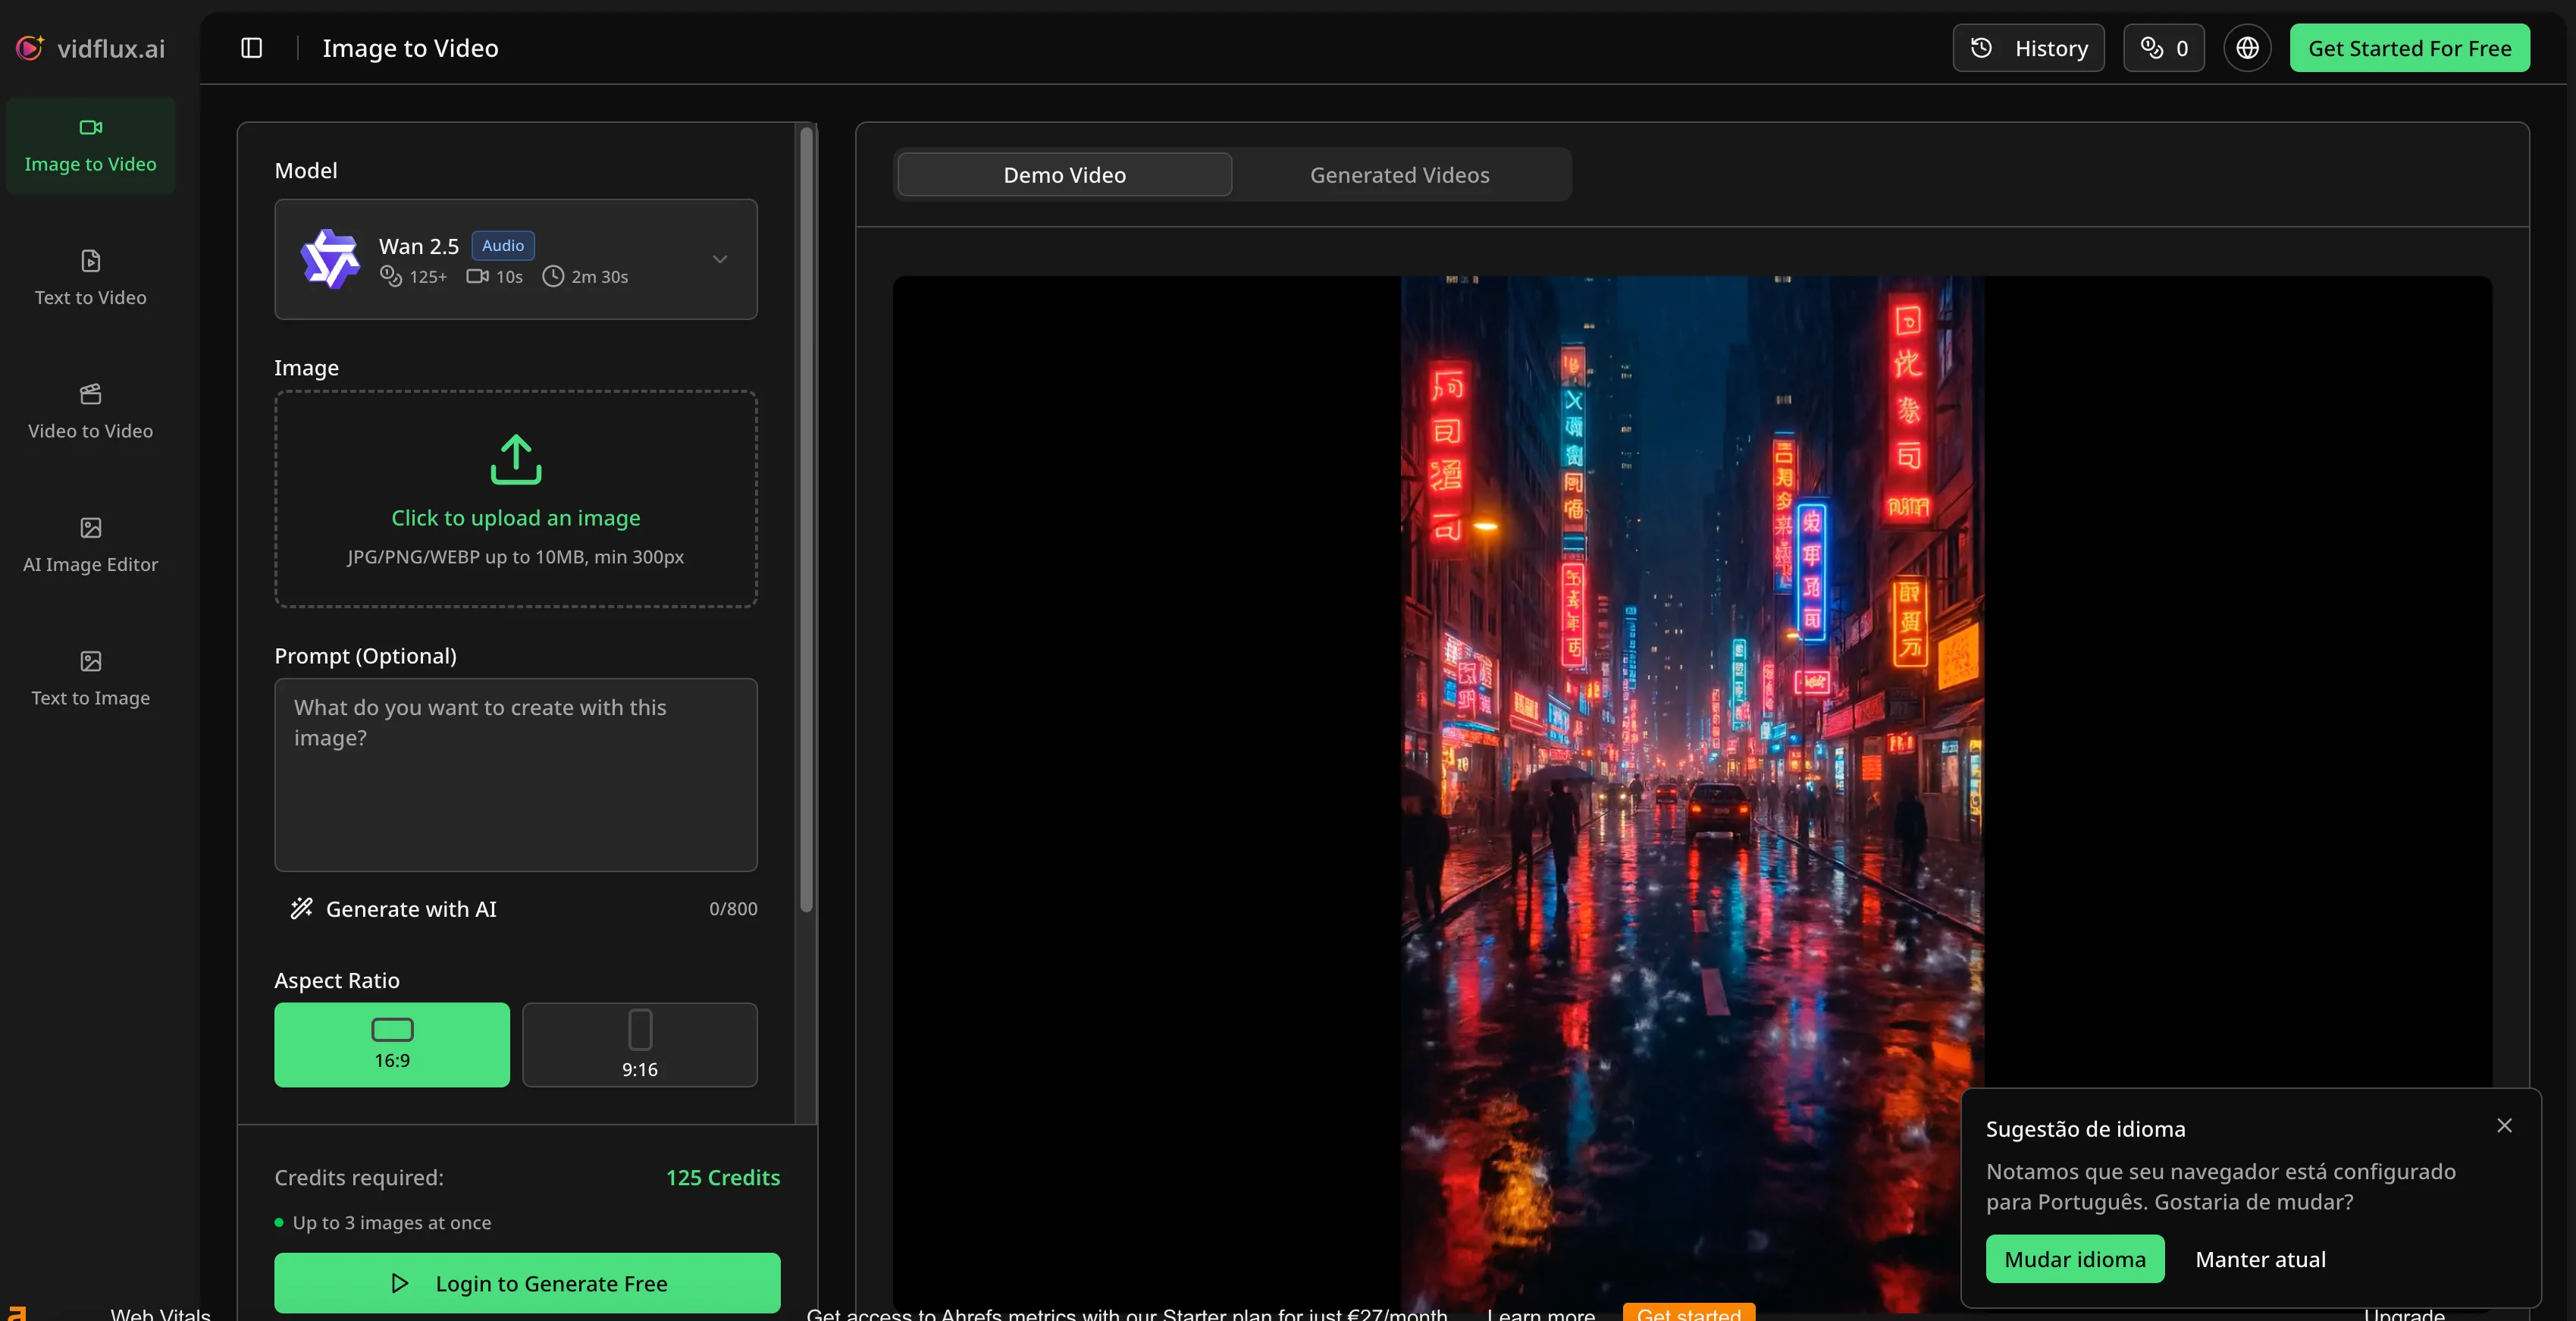Click the AI Image Editor picture icon
Image resolution: width=2576 pixels, height=1321 pixels.
click(91, 527)
